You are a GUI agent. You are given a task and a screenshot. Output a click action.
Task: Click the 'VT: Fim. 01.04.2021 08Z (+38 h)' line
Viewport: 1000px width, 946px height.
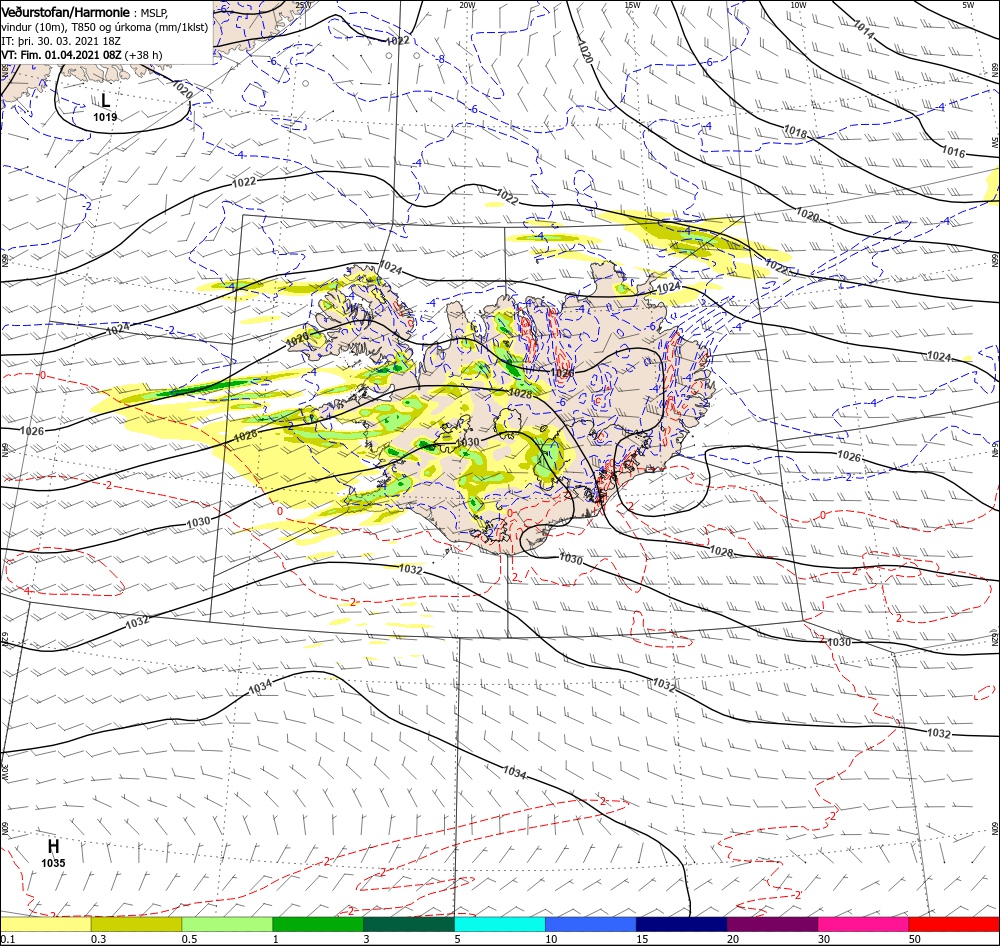pos(82,55)
